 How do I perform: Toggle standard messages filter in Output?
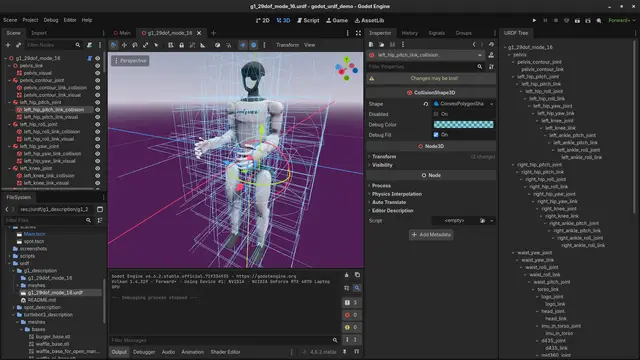[351, 302]
